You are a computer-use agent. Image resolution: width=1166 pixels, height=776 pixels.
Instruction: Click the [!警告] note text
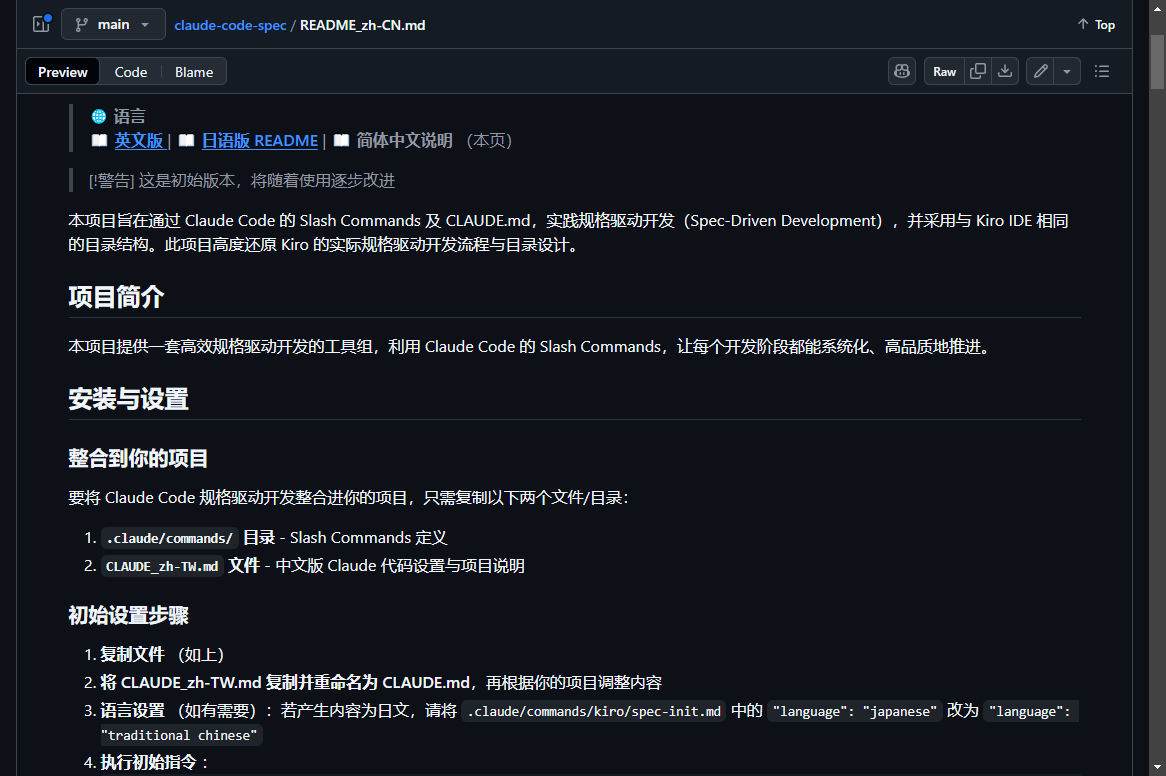click(242, 181)
